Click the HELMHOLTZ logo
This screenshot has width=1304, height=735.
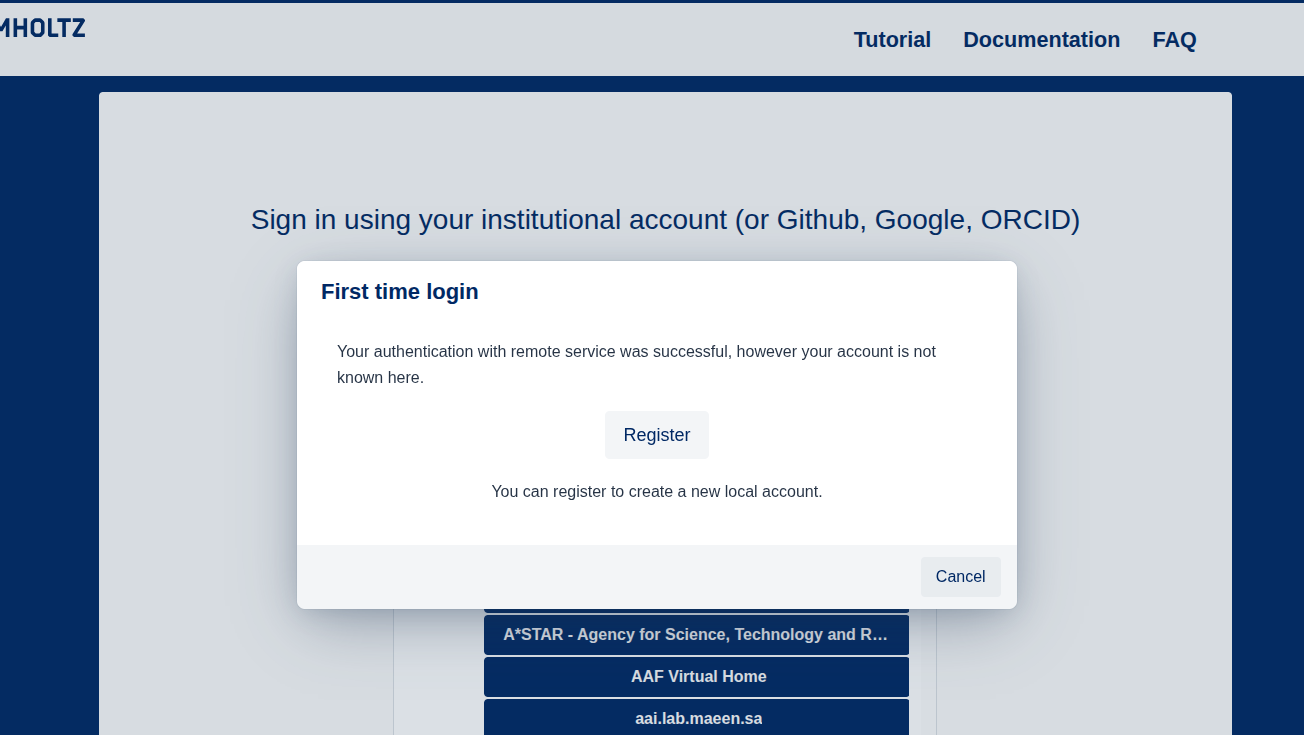pyautogui.click(x=42, y=28)
